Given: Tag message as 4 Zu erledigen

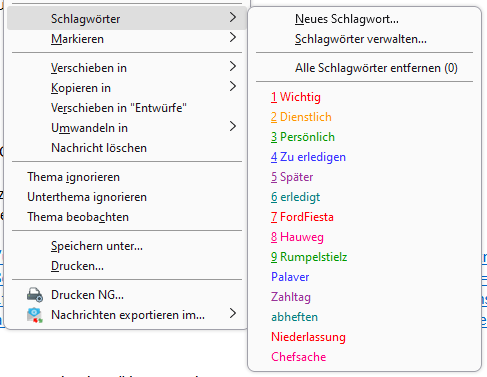Looking at the screenshot, I should pos(308,157).
